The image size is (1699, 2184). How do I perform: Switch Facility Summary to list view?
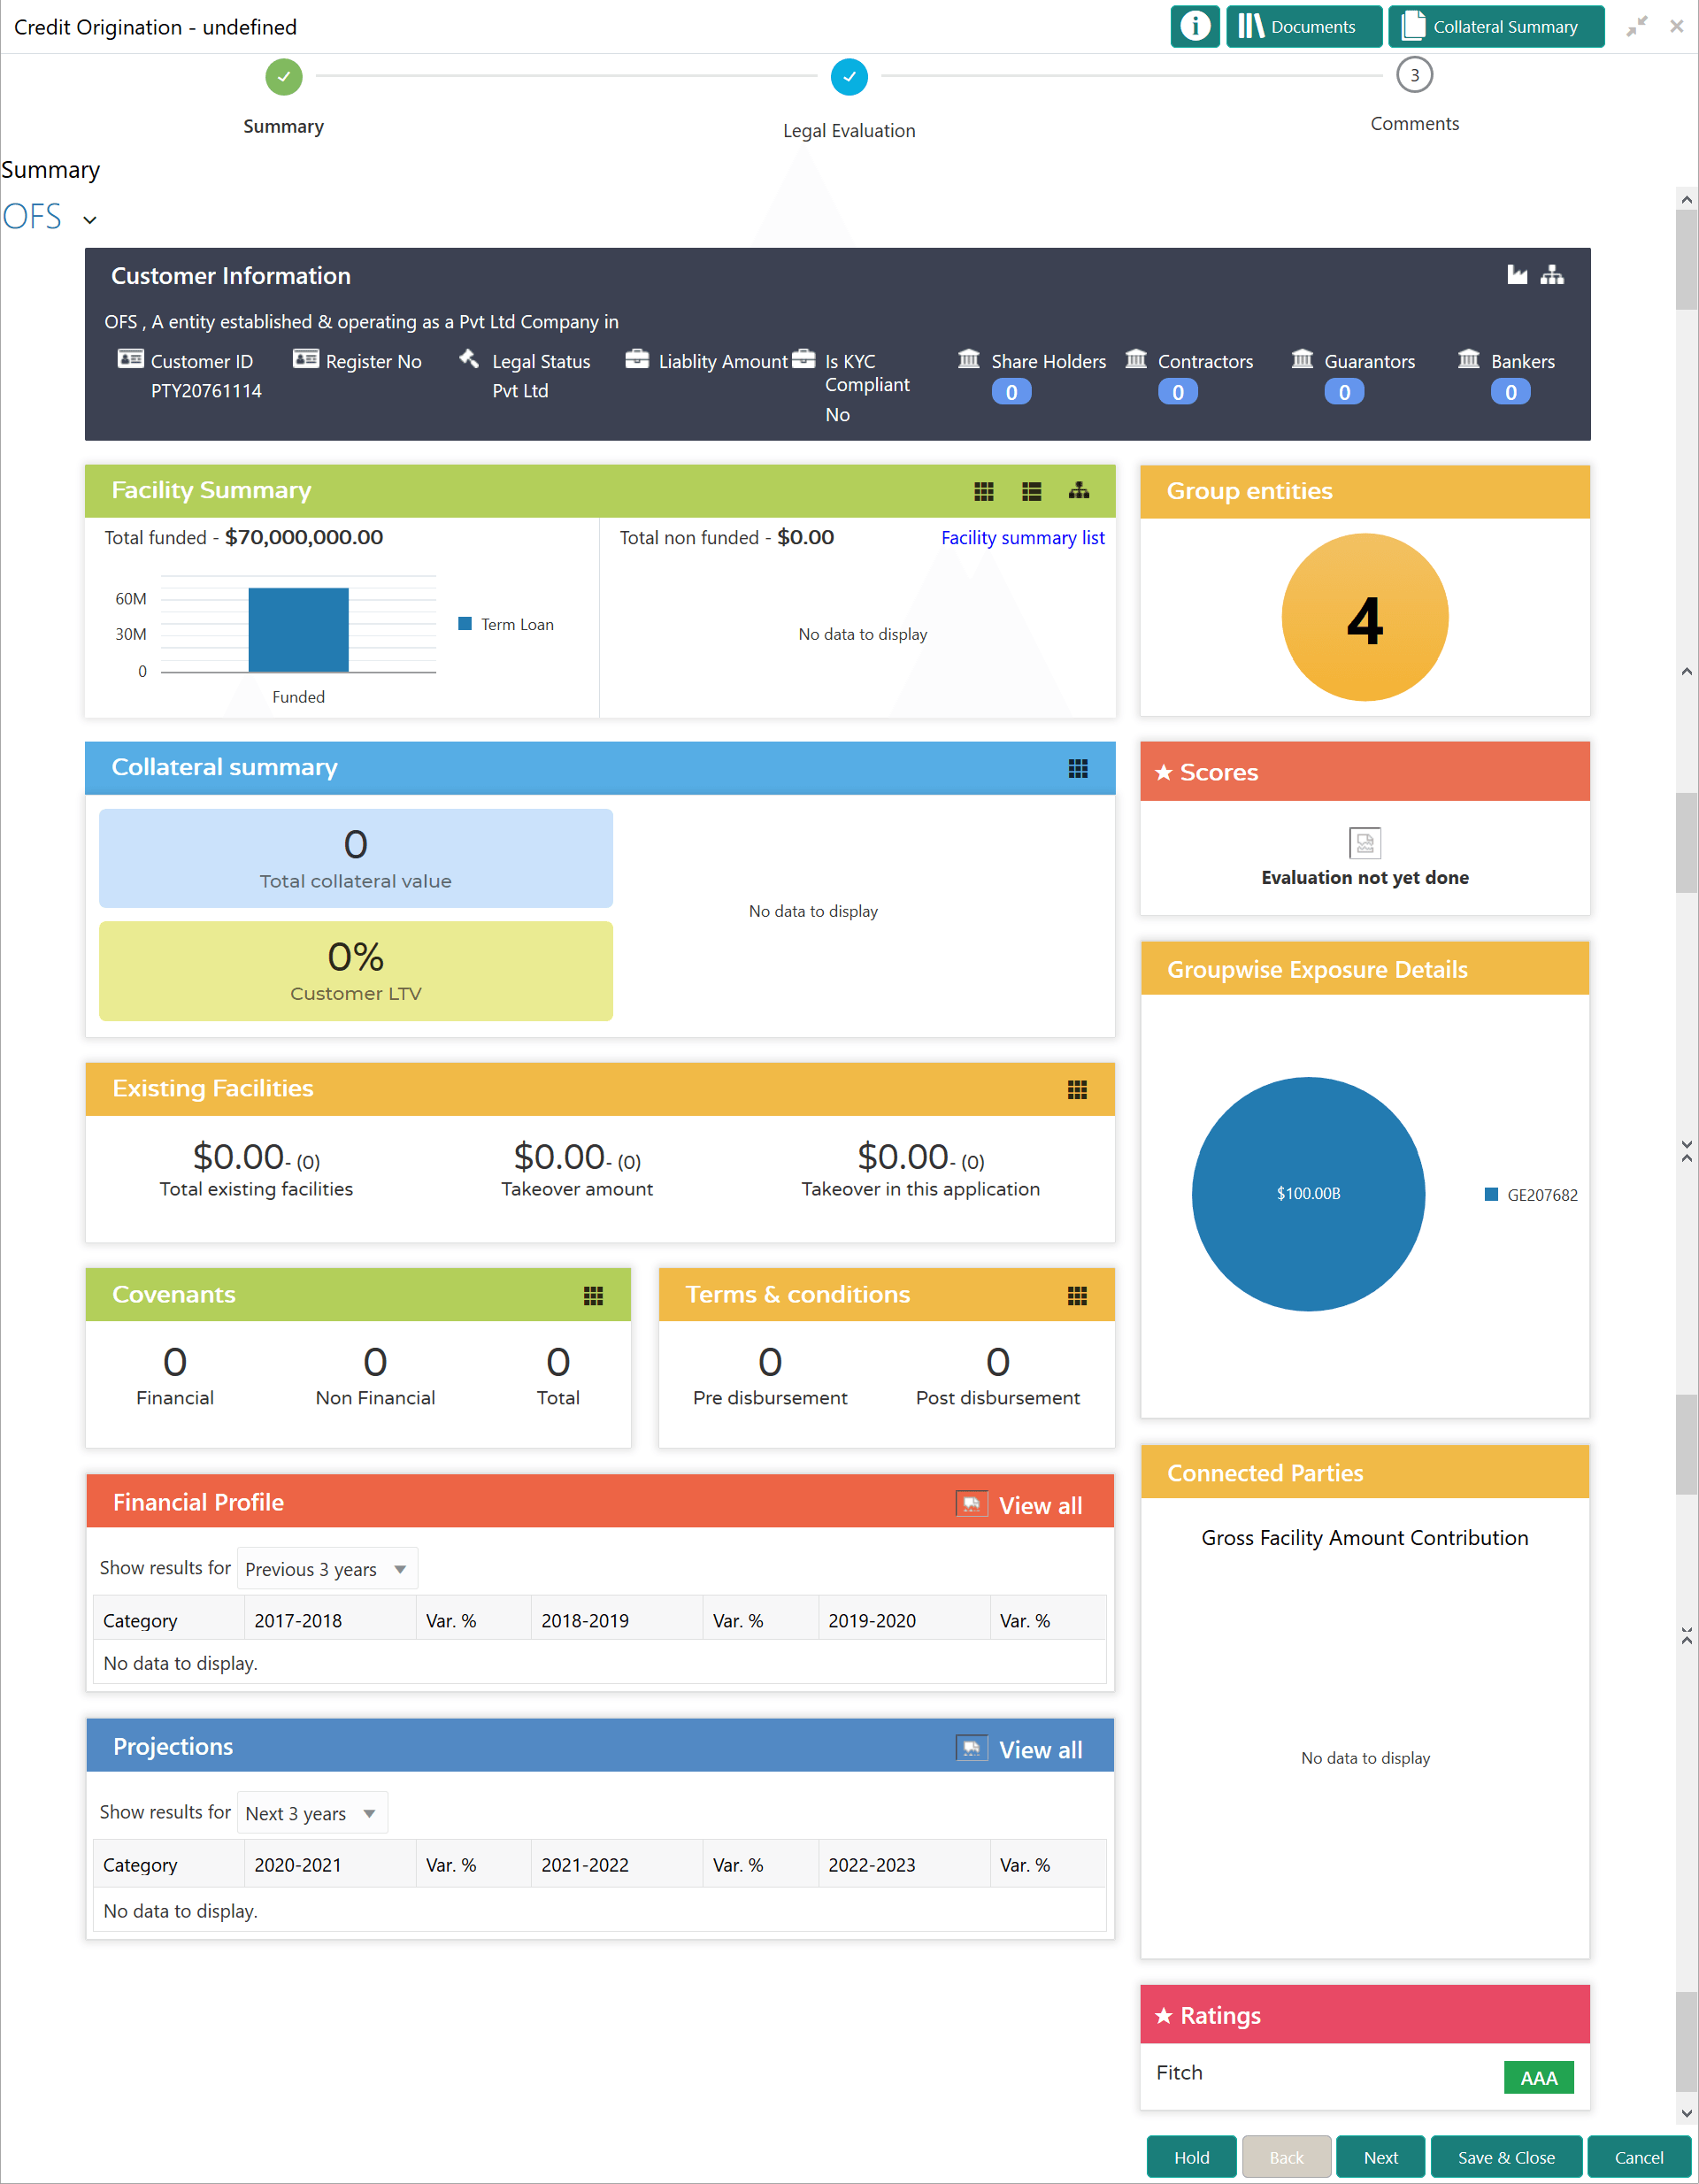tap(1031, 491)
